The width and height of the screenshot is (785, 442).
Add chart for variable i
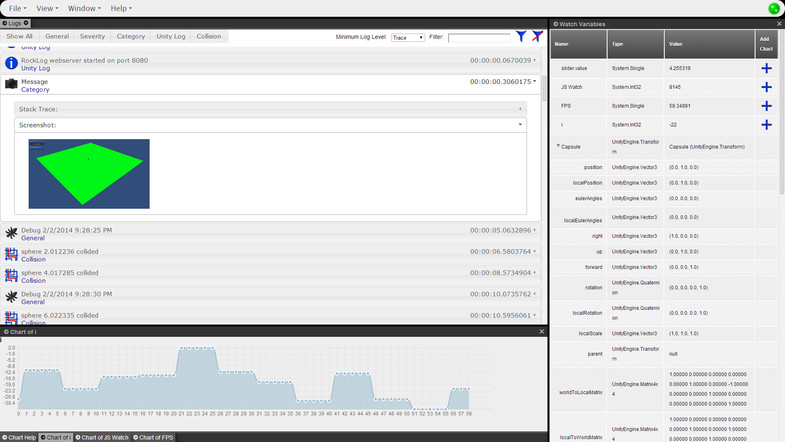pos(766,125)
